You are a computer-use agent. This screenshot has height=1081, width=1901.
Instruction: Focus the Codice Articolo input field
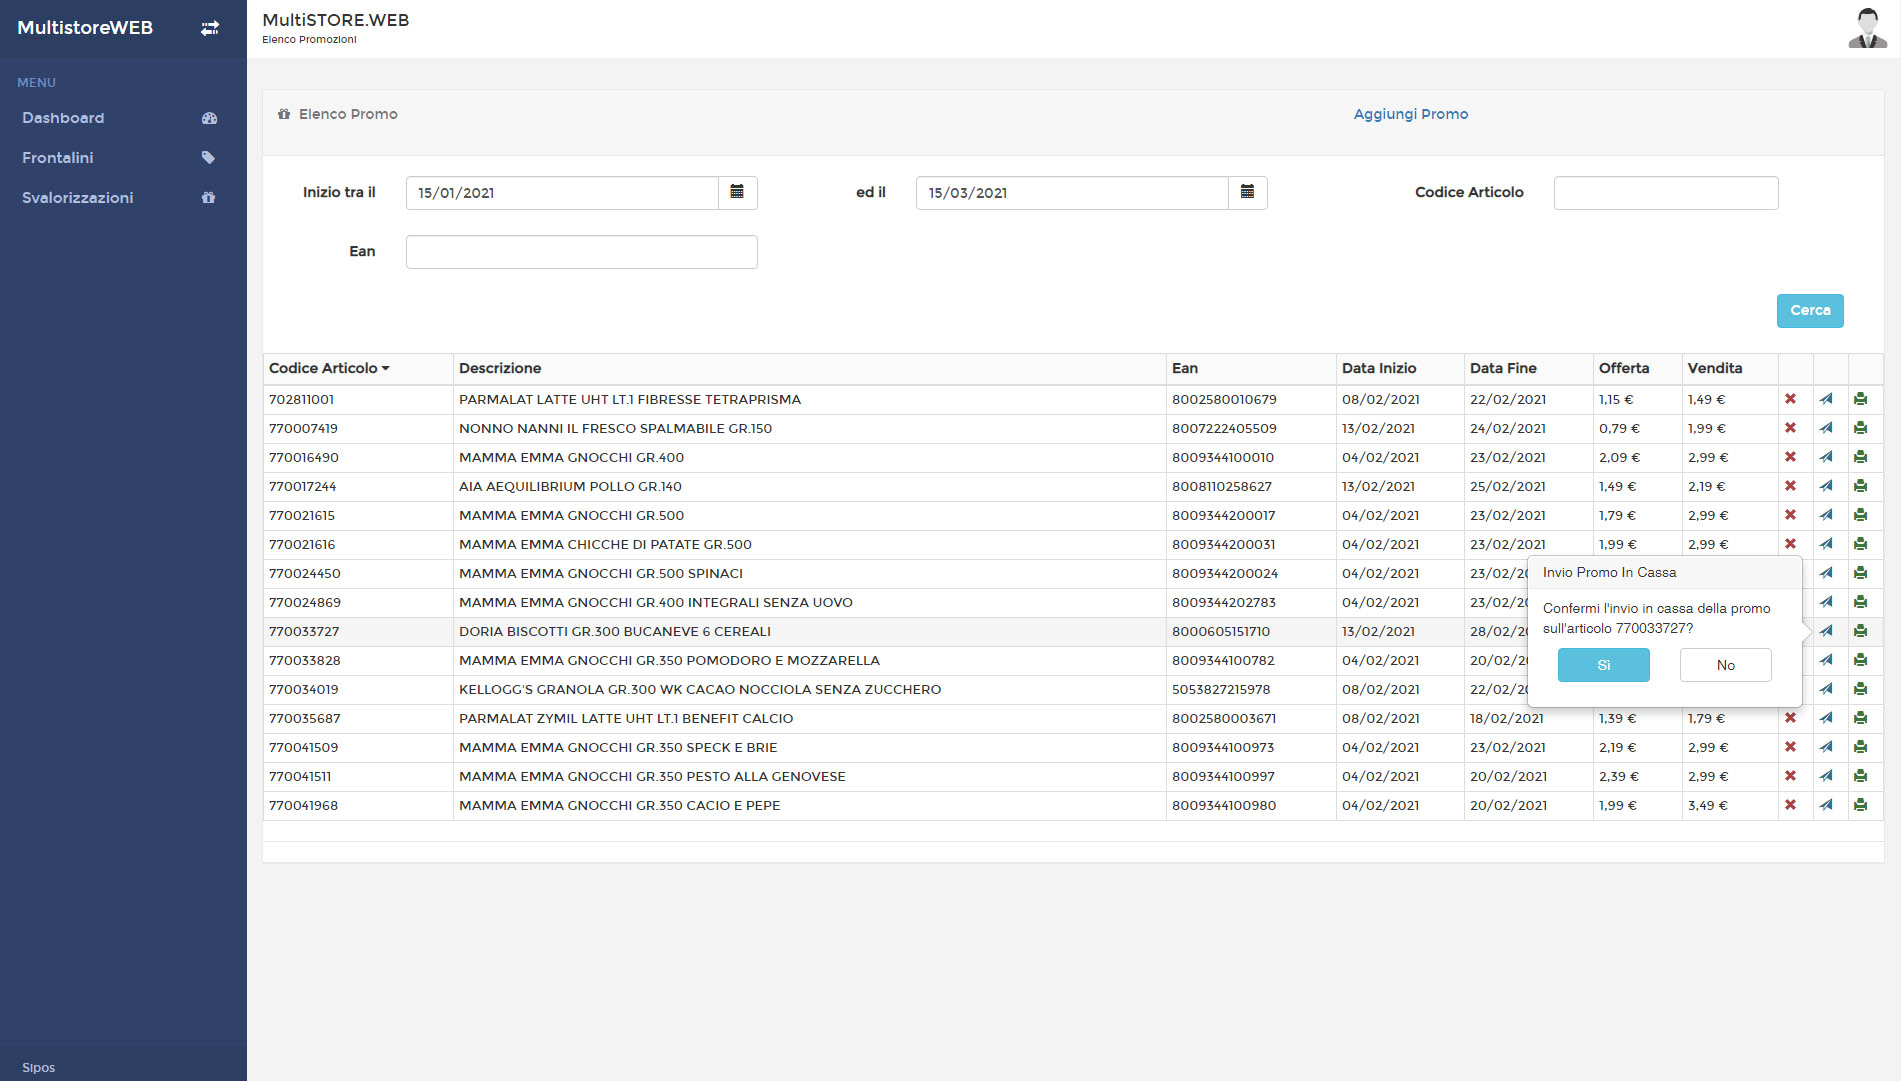point(1665,193)
